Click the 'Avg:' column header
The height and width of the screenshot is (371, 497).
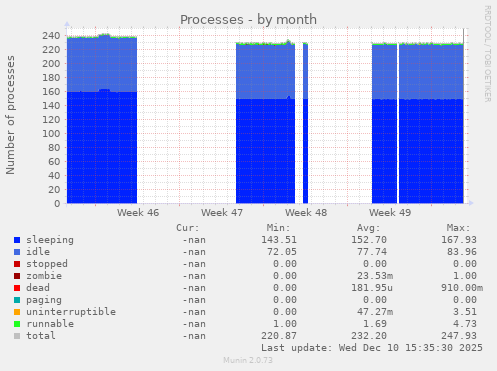(x=368, y=228)
